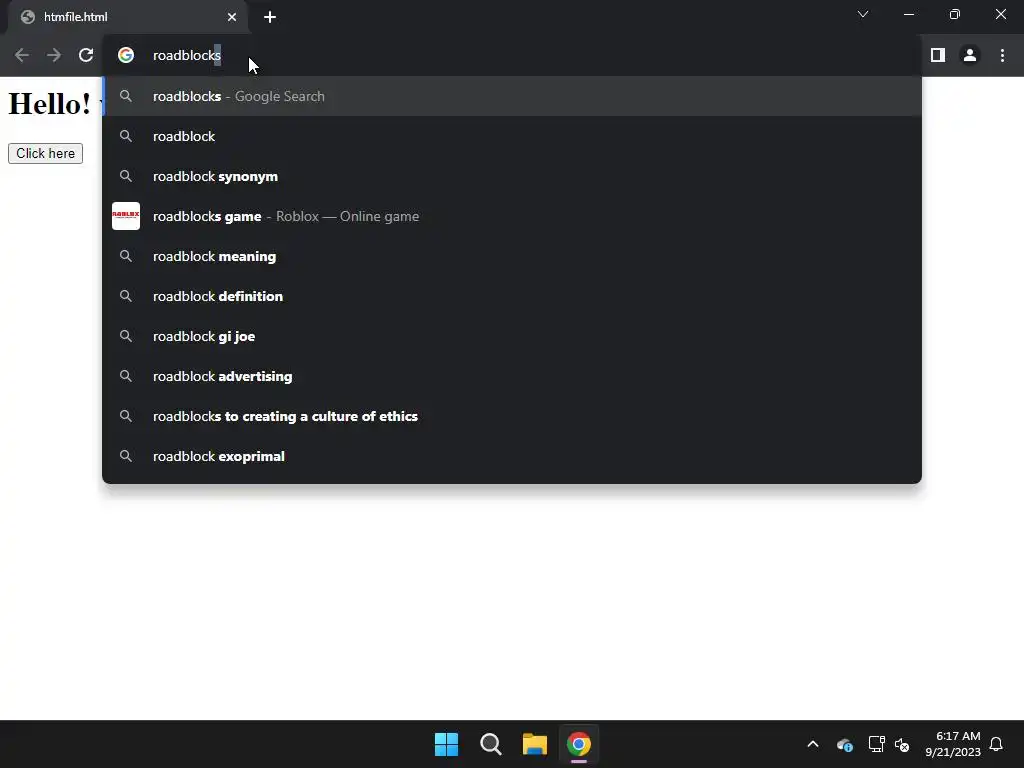Go forward with the right arrow button
1024x768 pixels.
(54, 56)
